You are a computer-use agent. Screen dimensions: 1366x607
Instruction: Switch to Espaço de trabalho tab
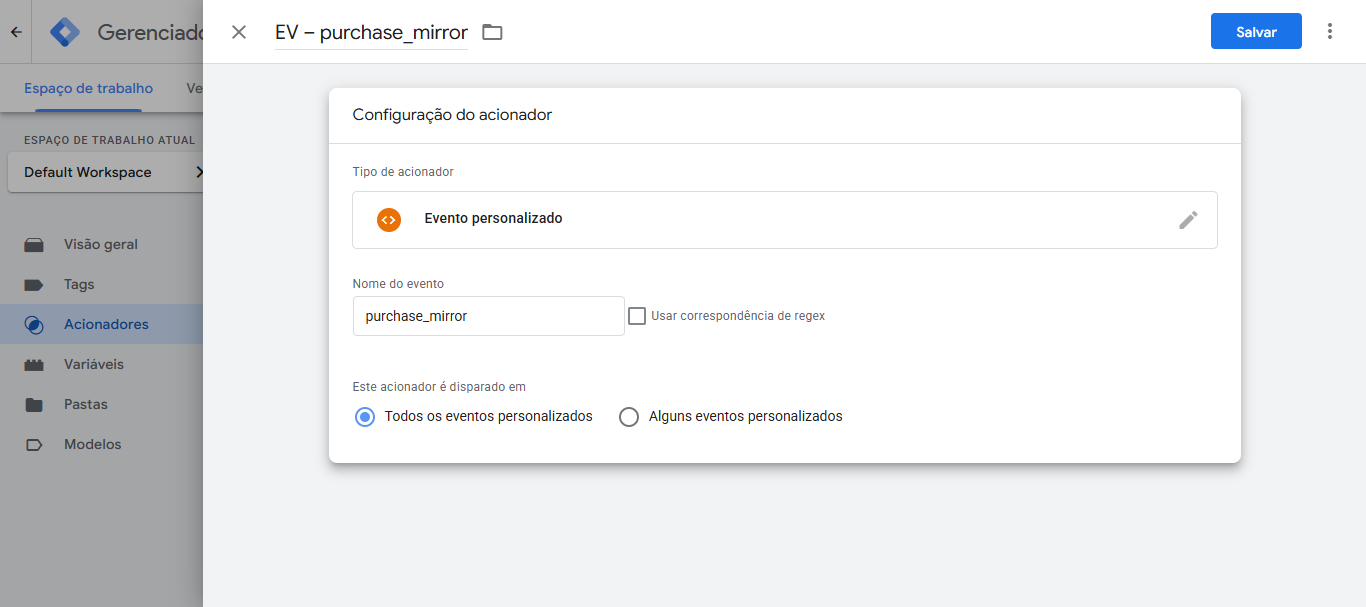88,88
